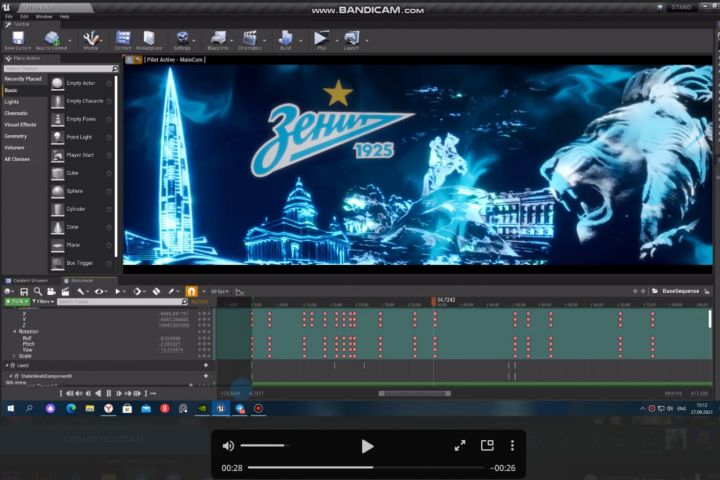Screen dimensions: 720x480
Task: Collapse the Rotation track group
Action: pos(14,331)
